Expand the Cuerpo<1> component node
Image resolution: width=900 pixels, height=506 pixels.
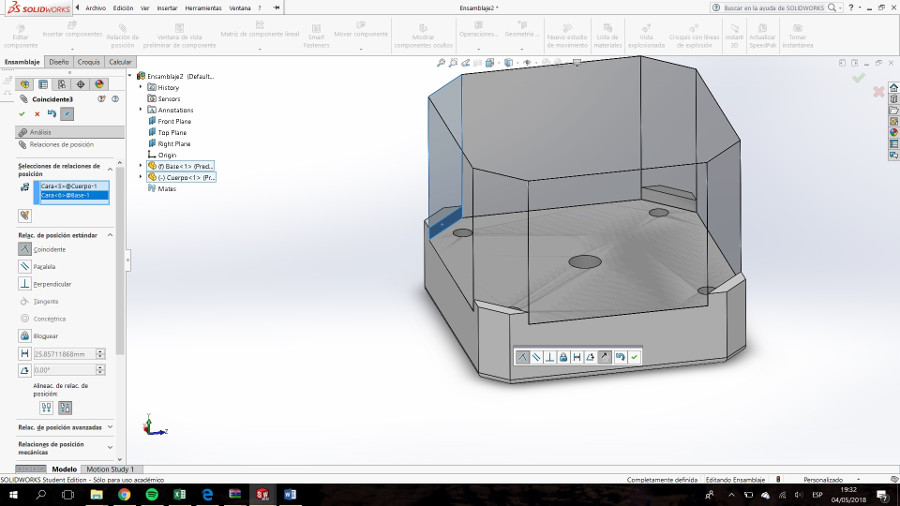click(141, 177)
